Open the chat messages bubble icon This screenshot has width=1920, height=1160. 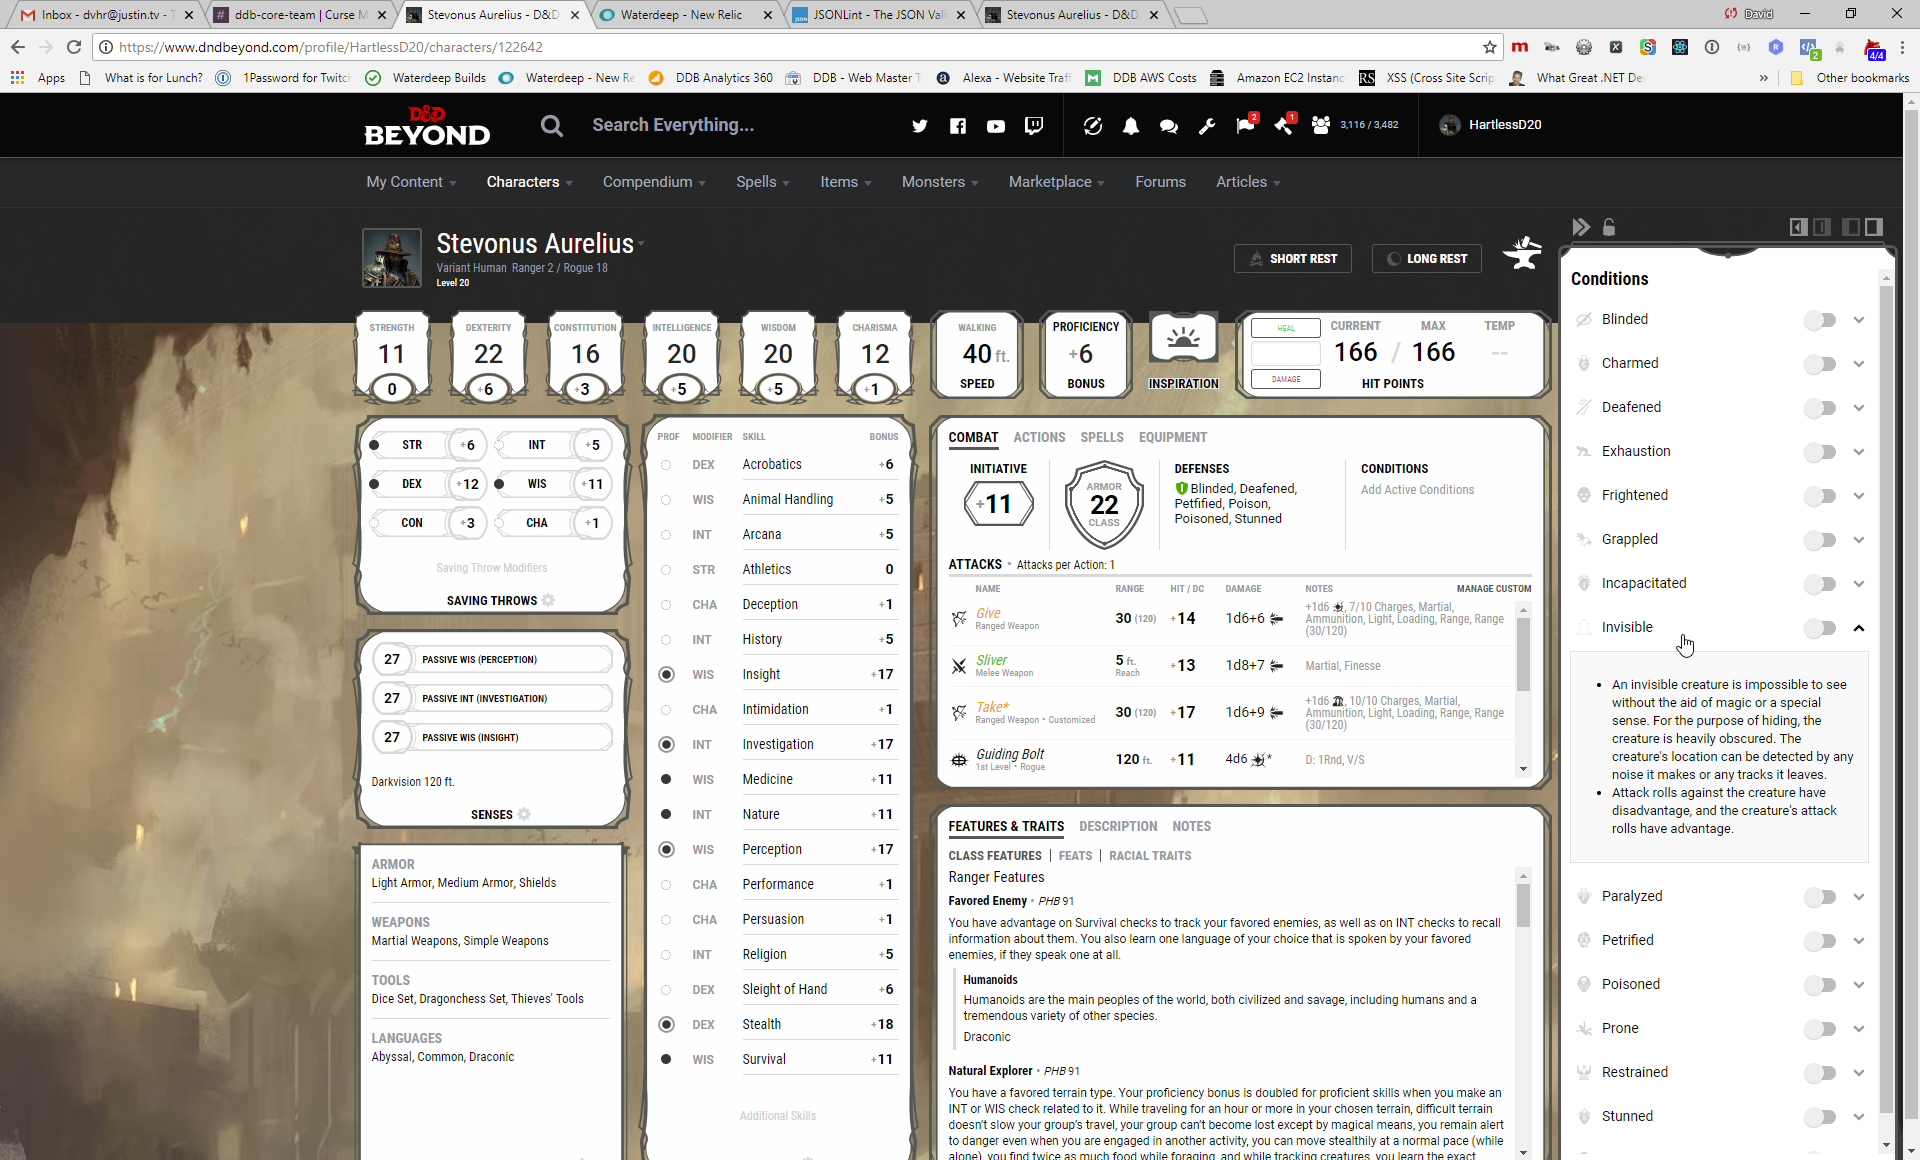(x=1168, y=125)
